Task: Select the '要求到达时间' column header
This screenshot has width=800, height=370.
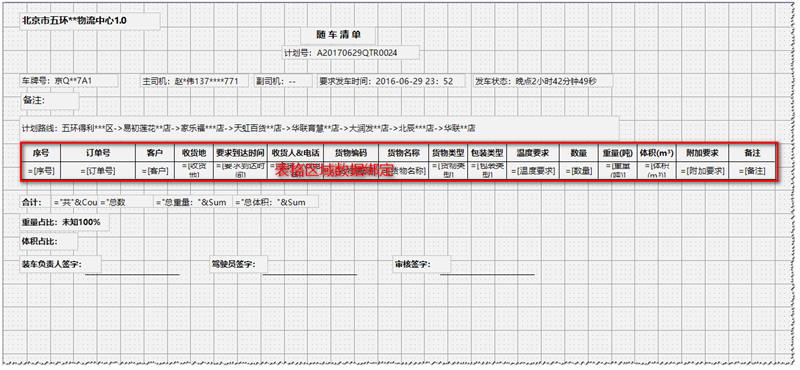Action: point(240,153)
